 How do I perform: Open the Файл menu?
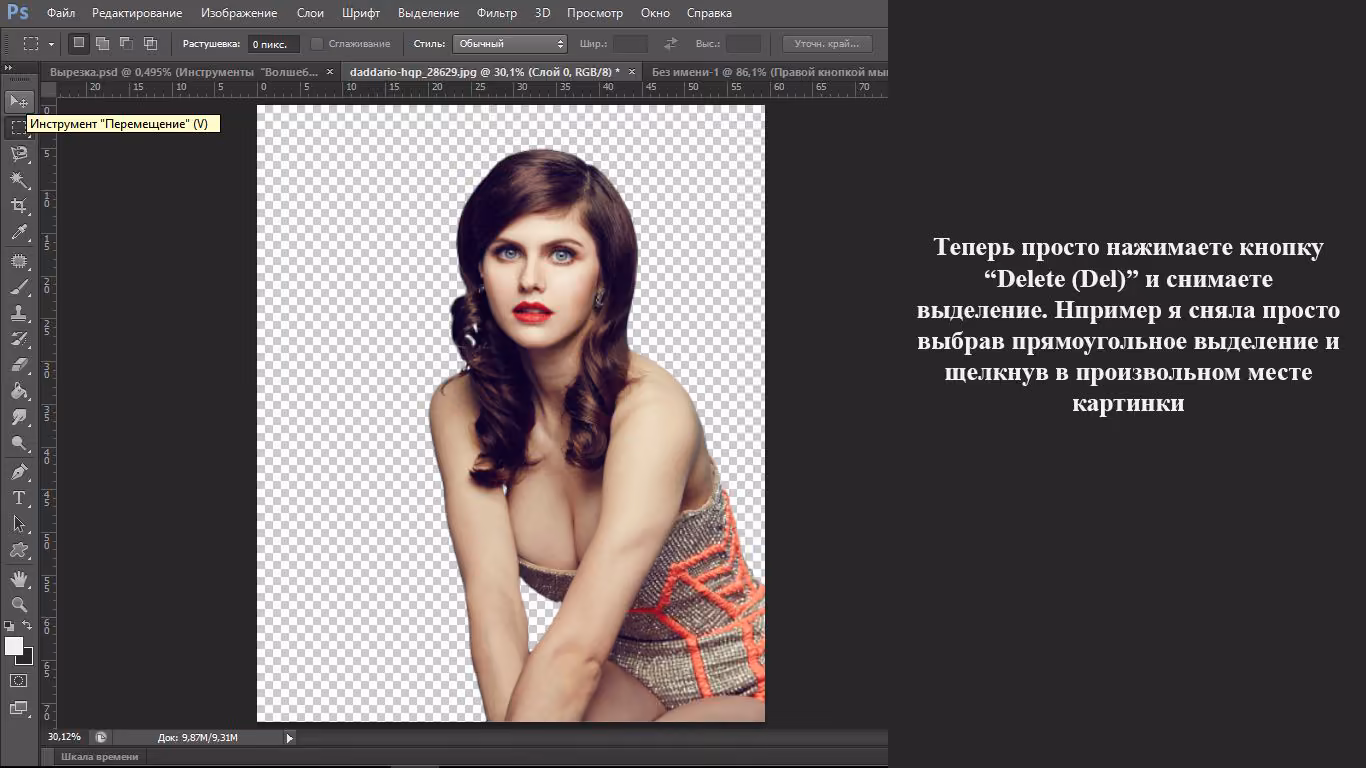(x=60, y=13)
